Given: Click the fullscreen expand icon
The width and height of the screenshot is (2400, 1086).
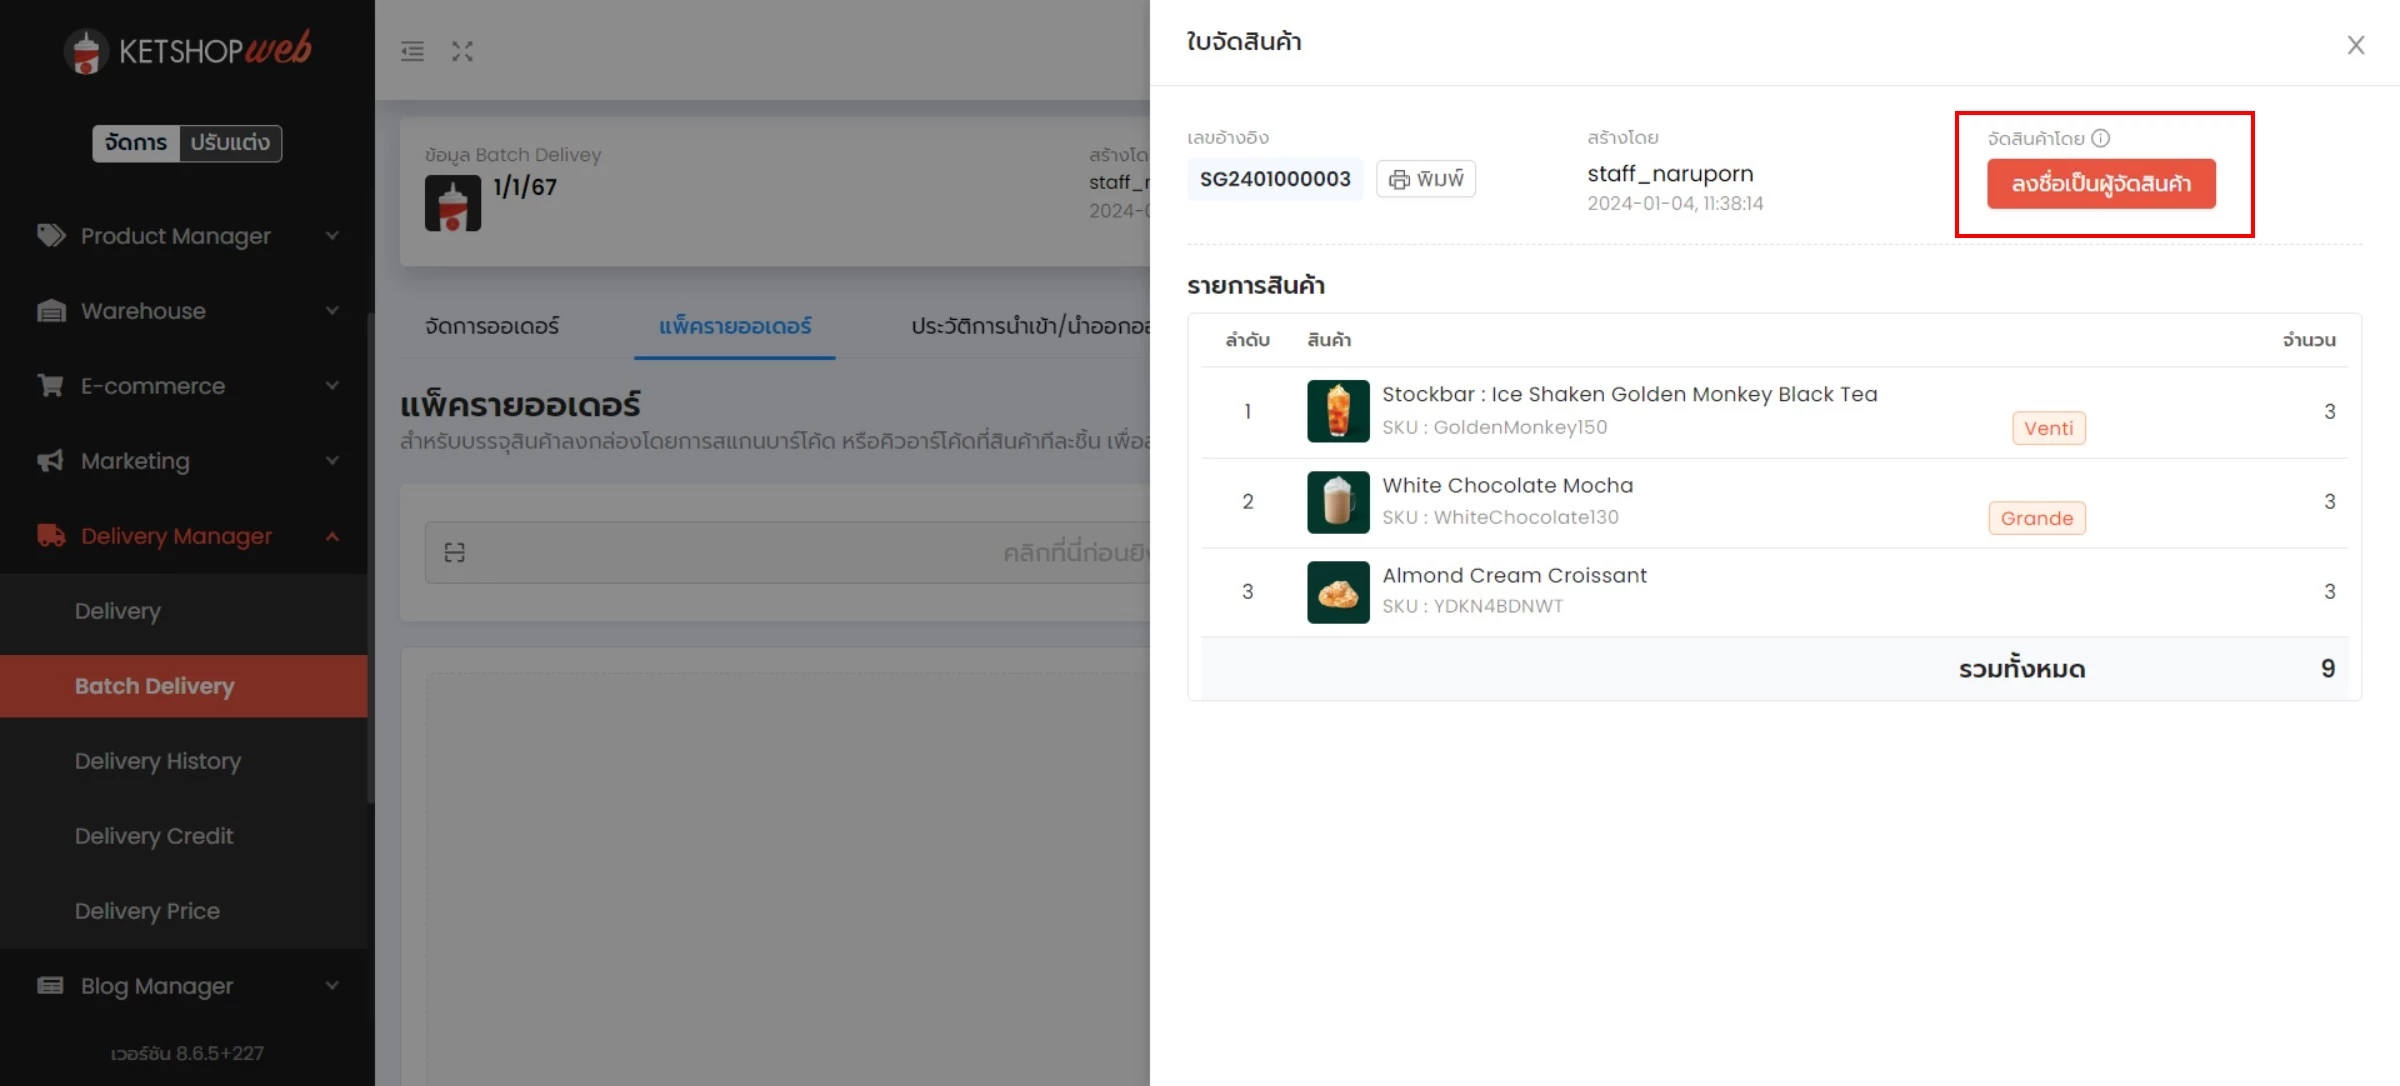Looking at the screenshot, I should (462, 51).
